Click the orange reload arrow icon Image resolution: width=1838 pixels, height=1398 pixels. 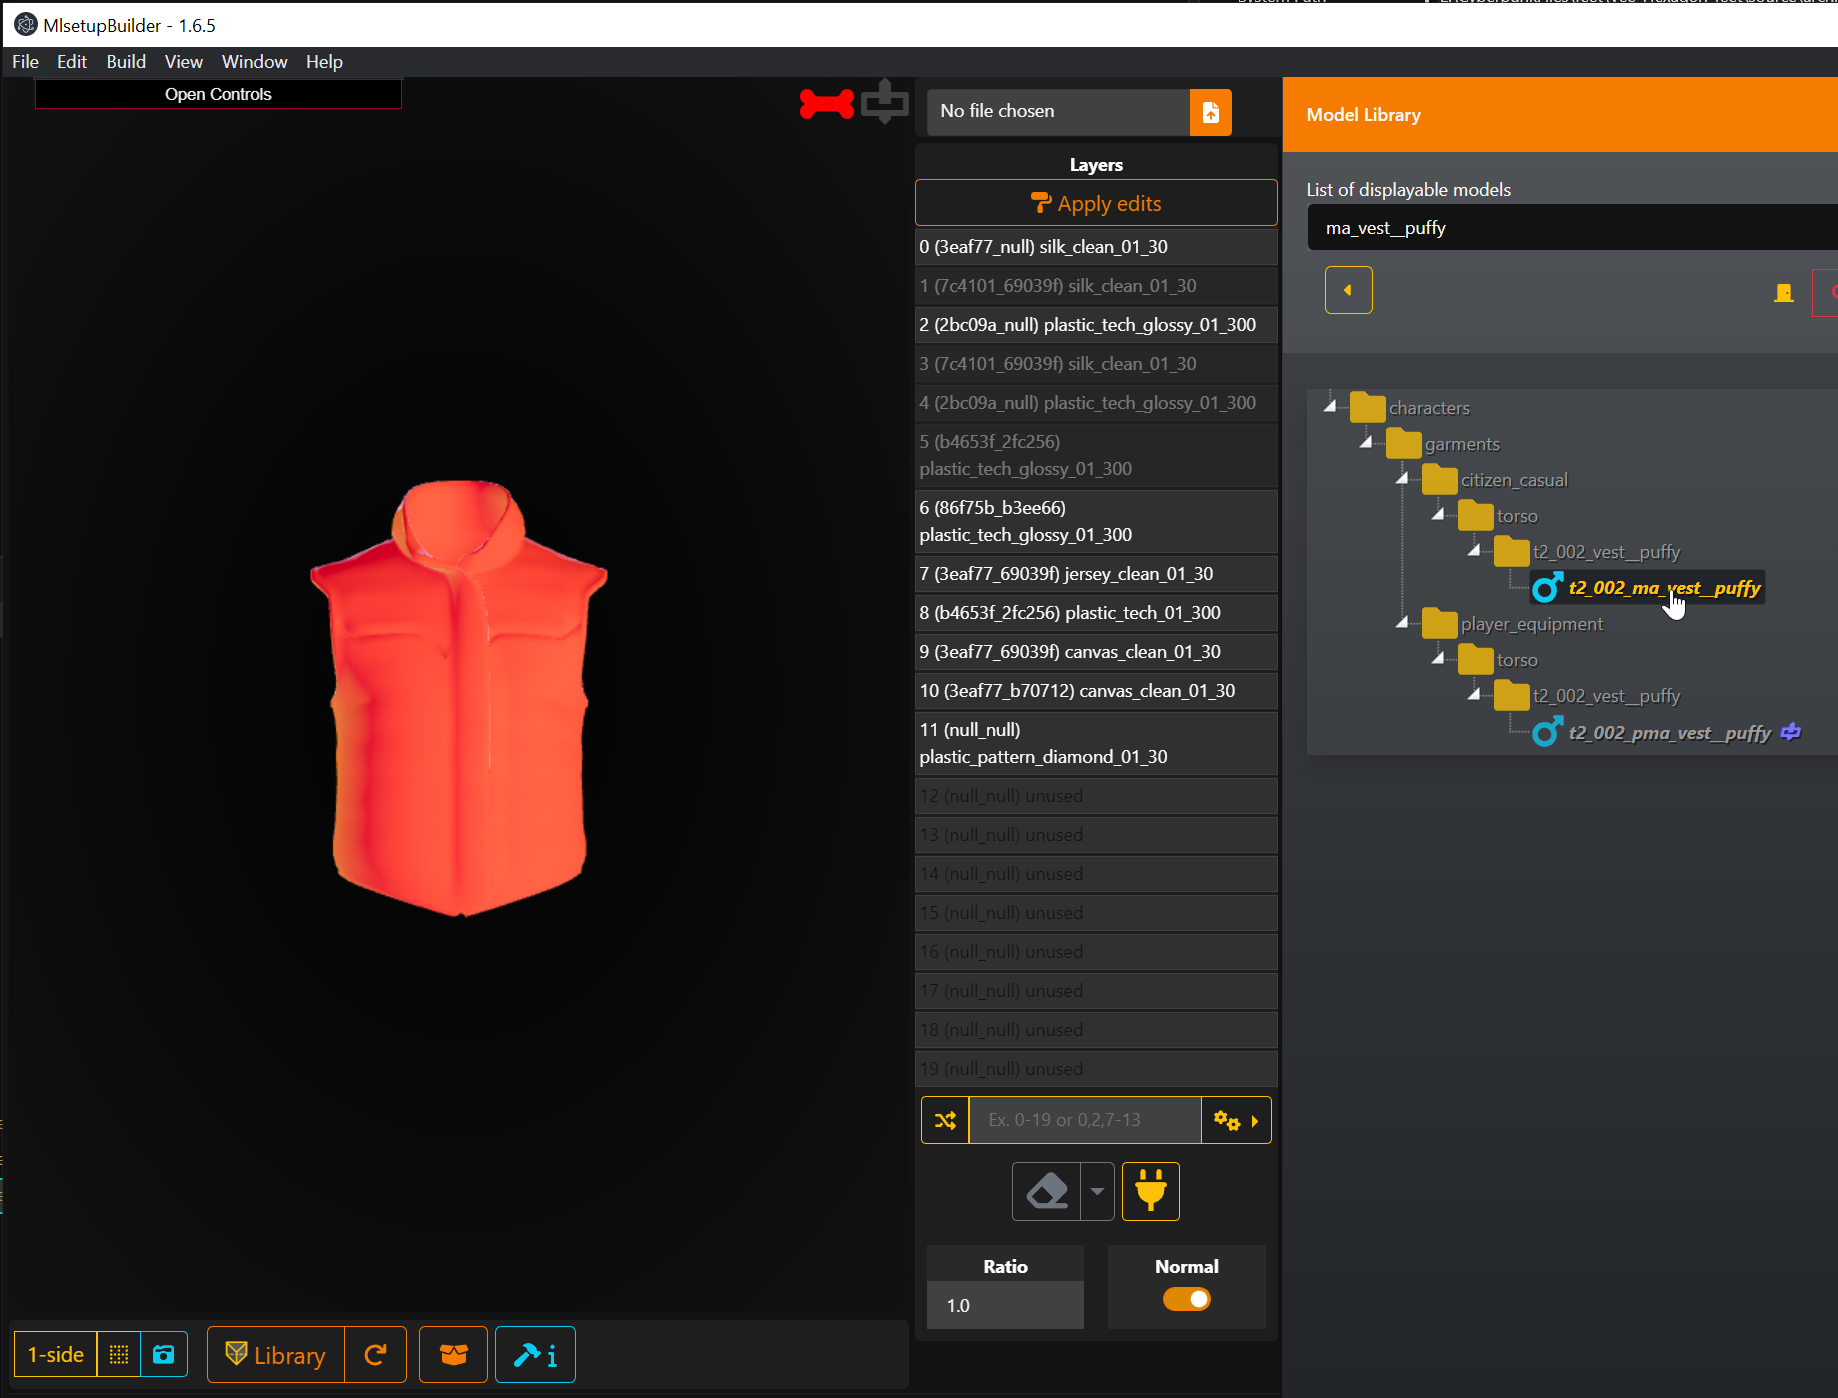(x=375, y=1355)
